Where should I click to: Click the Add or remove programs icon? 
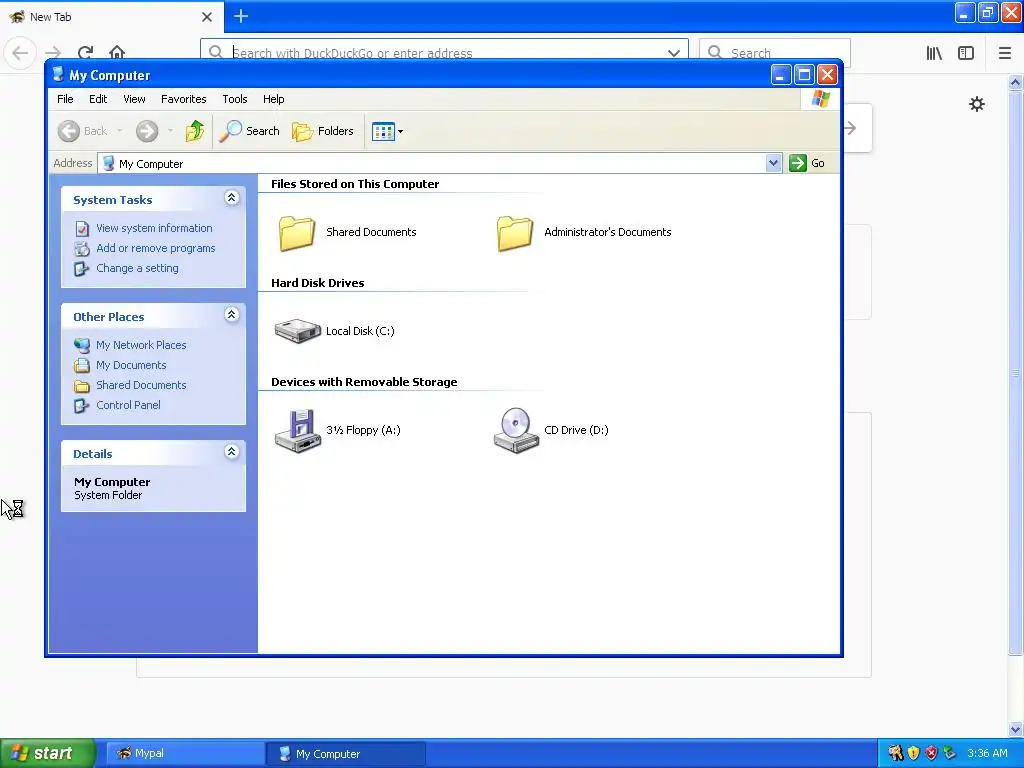[x=82, y=249]
